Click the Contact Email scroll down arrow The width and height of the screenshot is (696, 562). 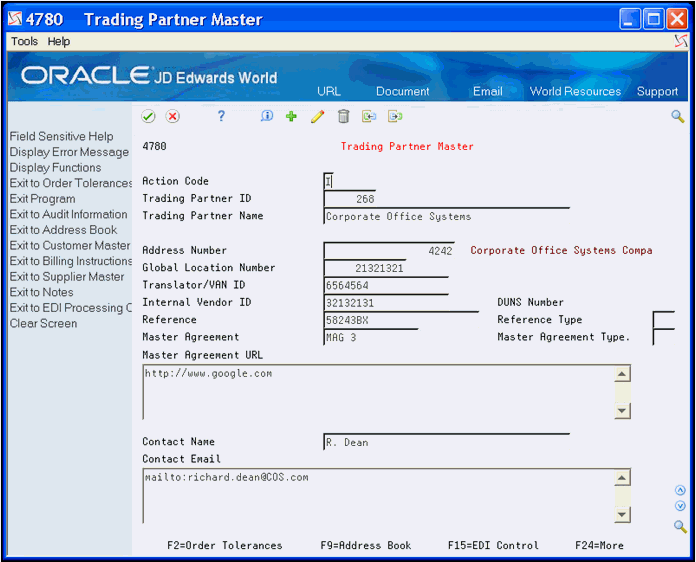point(622,515)
